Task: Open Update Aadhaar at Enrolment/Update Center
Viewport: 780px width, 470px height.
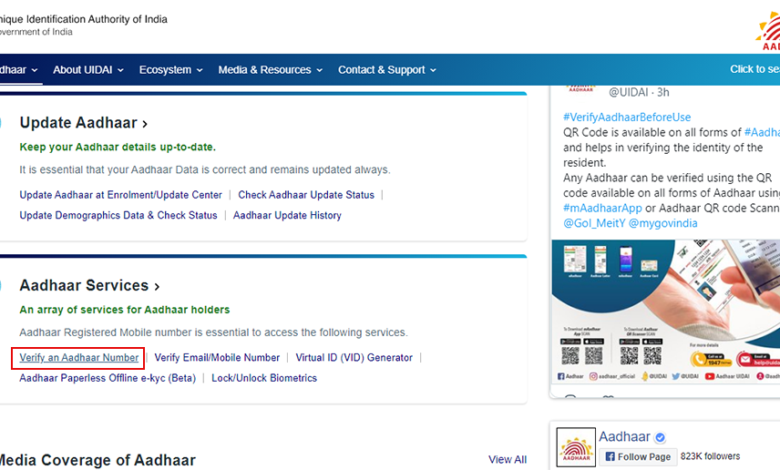Action: [121, 195]
